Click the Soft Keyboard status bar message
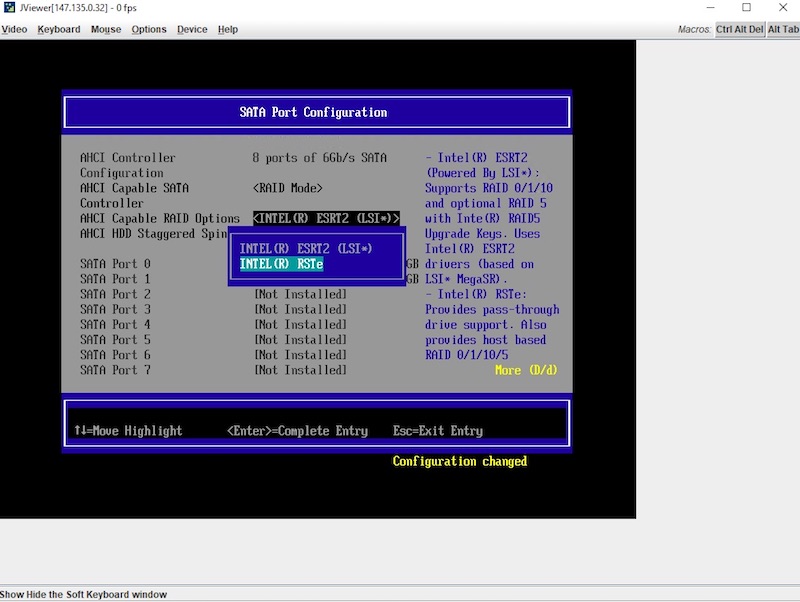 pos(83,594)
